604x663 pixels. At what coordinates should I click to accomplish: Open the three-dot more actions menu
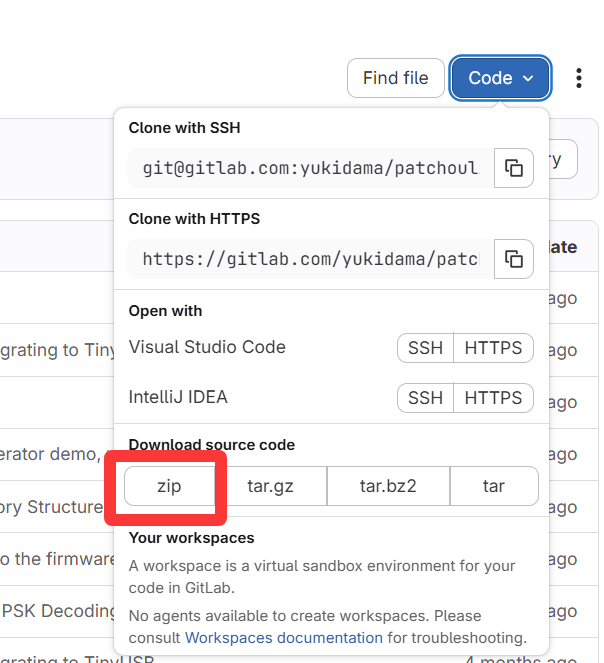(x=579, y=78)
